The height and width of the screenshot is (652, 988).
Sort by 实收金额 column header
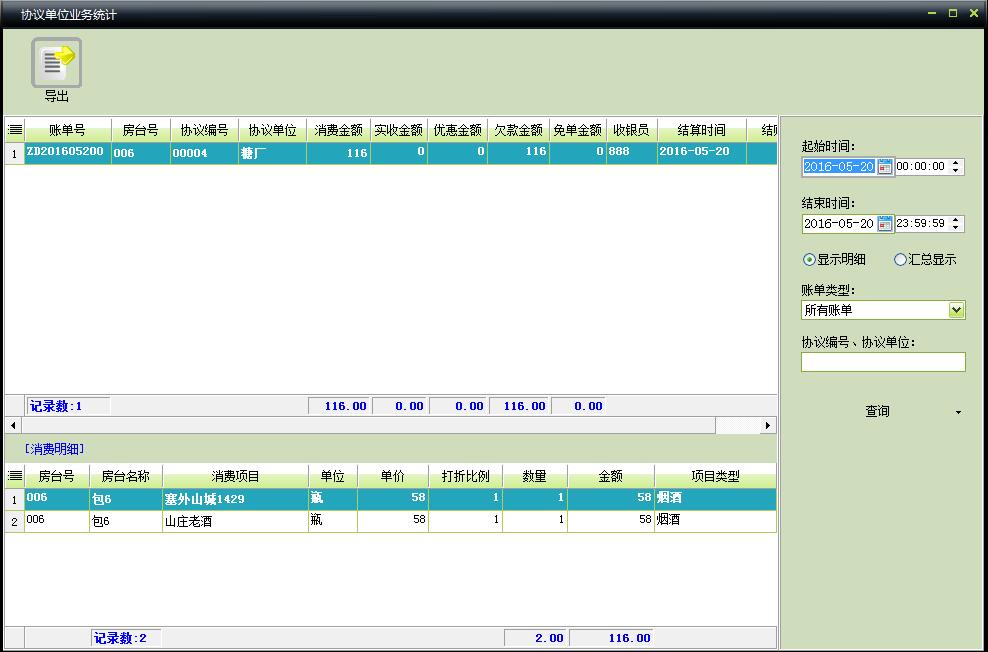pyautogui.click(x=399, y=130)
